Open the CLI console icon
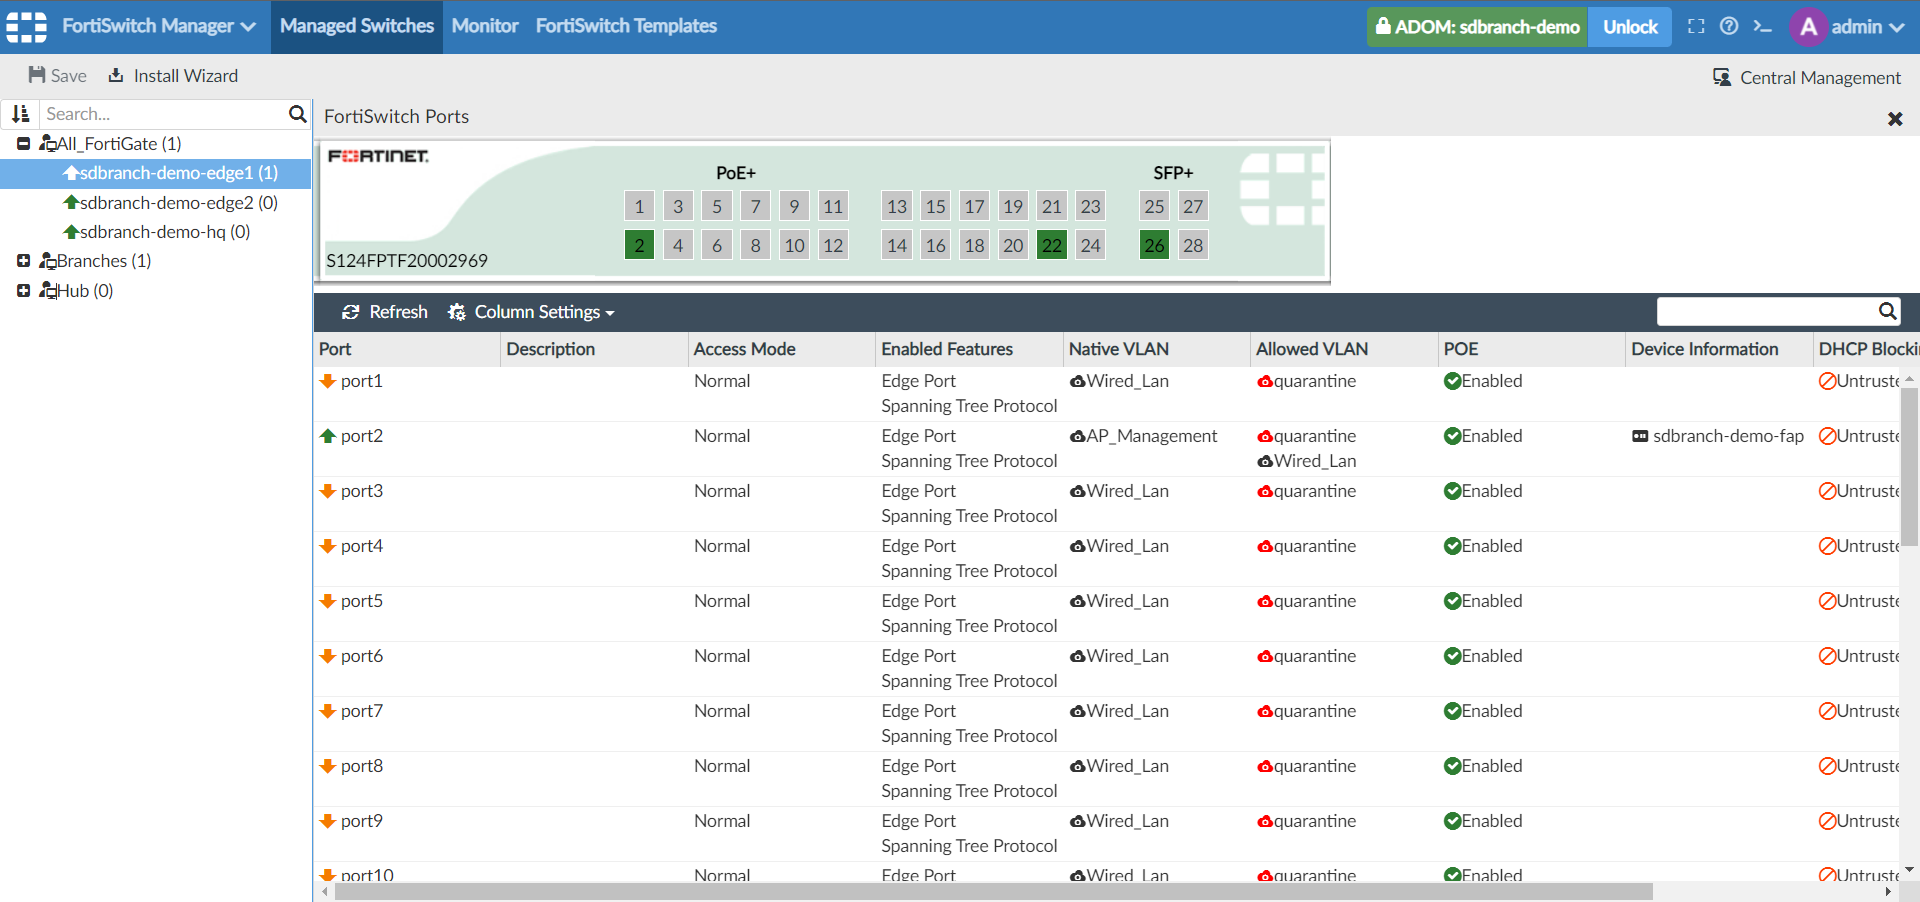Viewport: 1920px width, 902px height. (1762, 27)
